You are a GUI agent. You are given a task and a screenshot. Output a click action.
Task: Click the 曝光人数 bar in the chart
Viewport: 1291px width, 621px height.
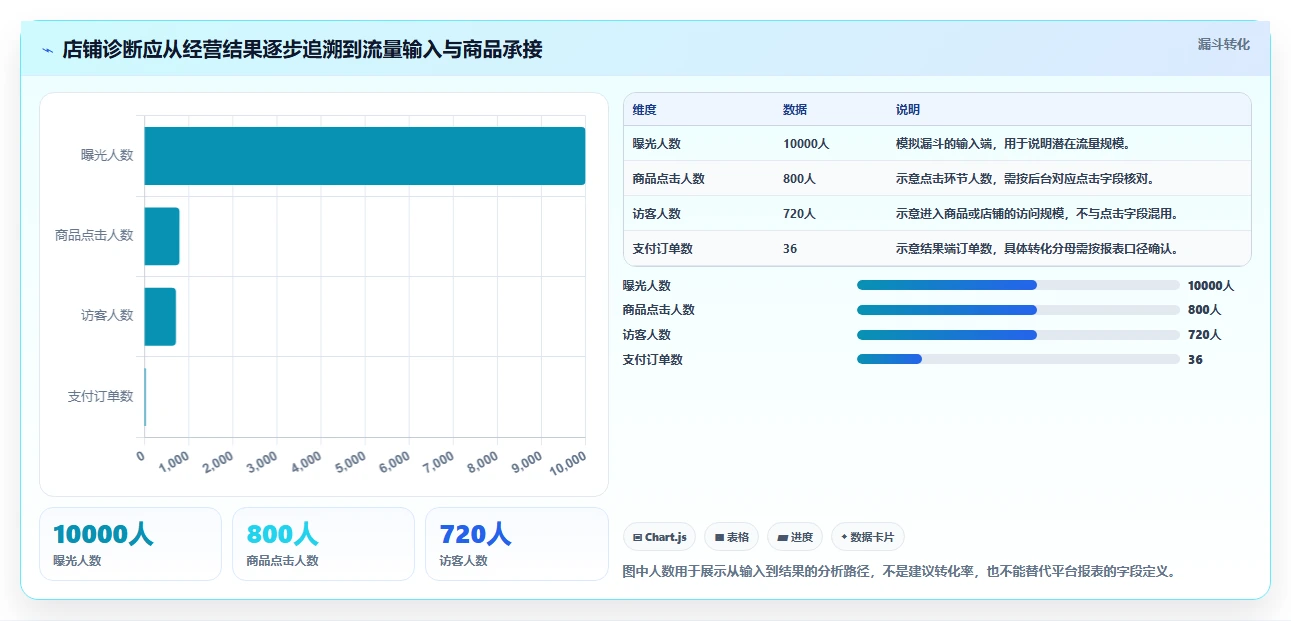[x=365, y=156]
